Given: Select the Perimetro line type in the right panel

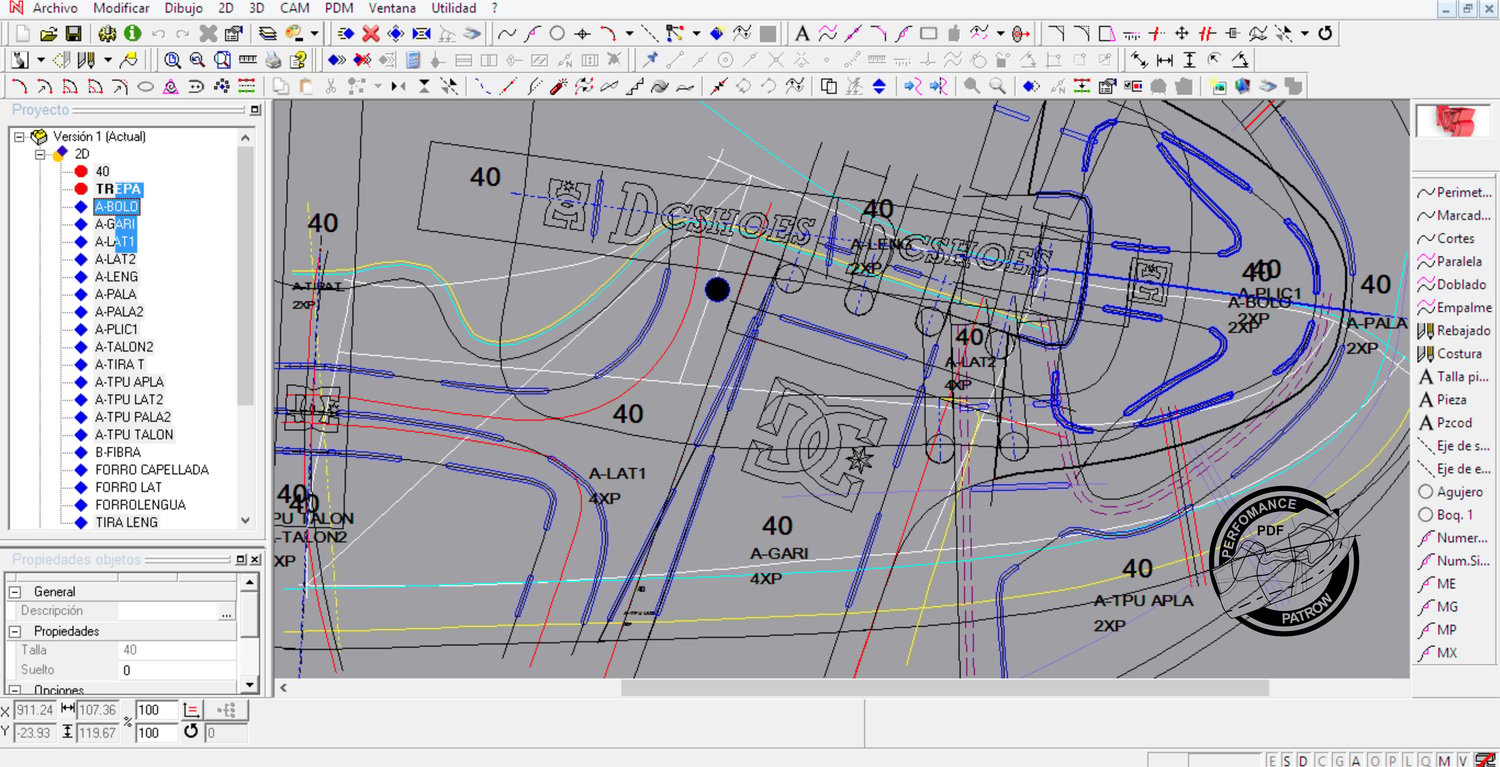Looking at the screenshot, I should click(x=1454, y=192).
